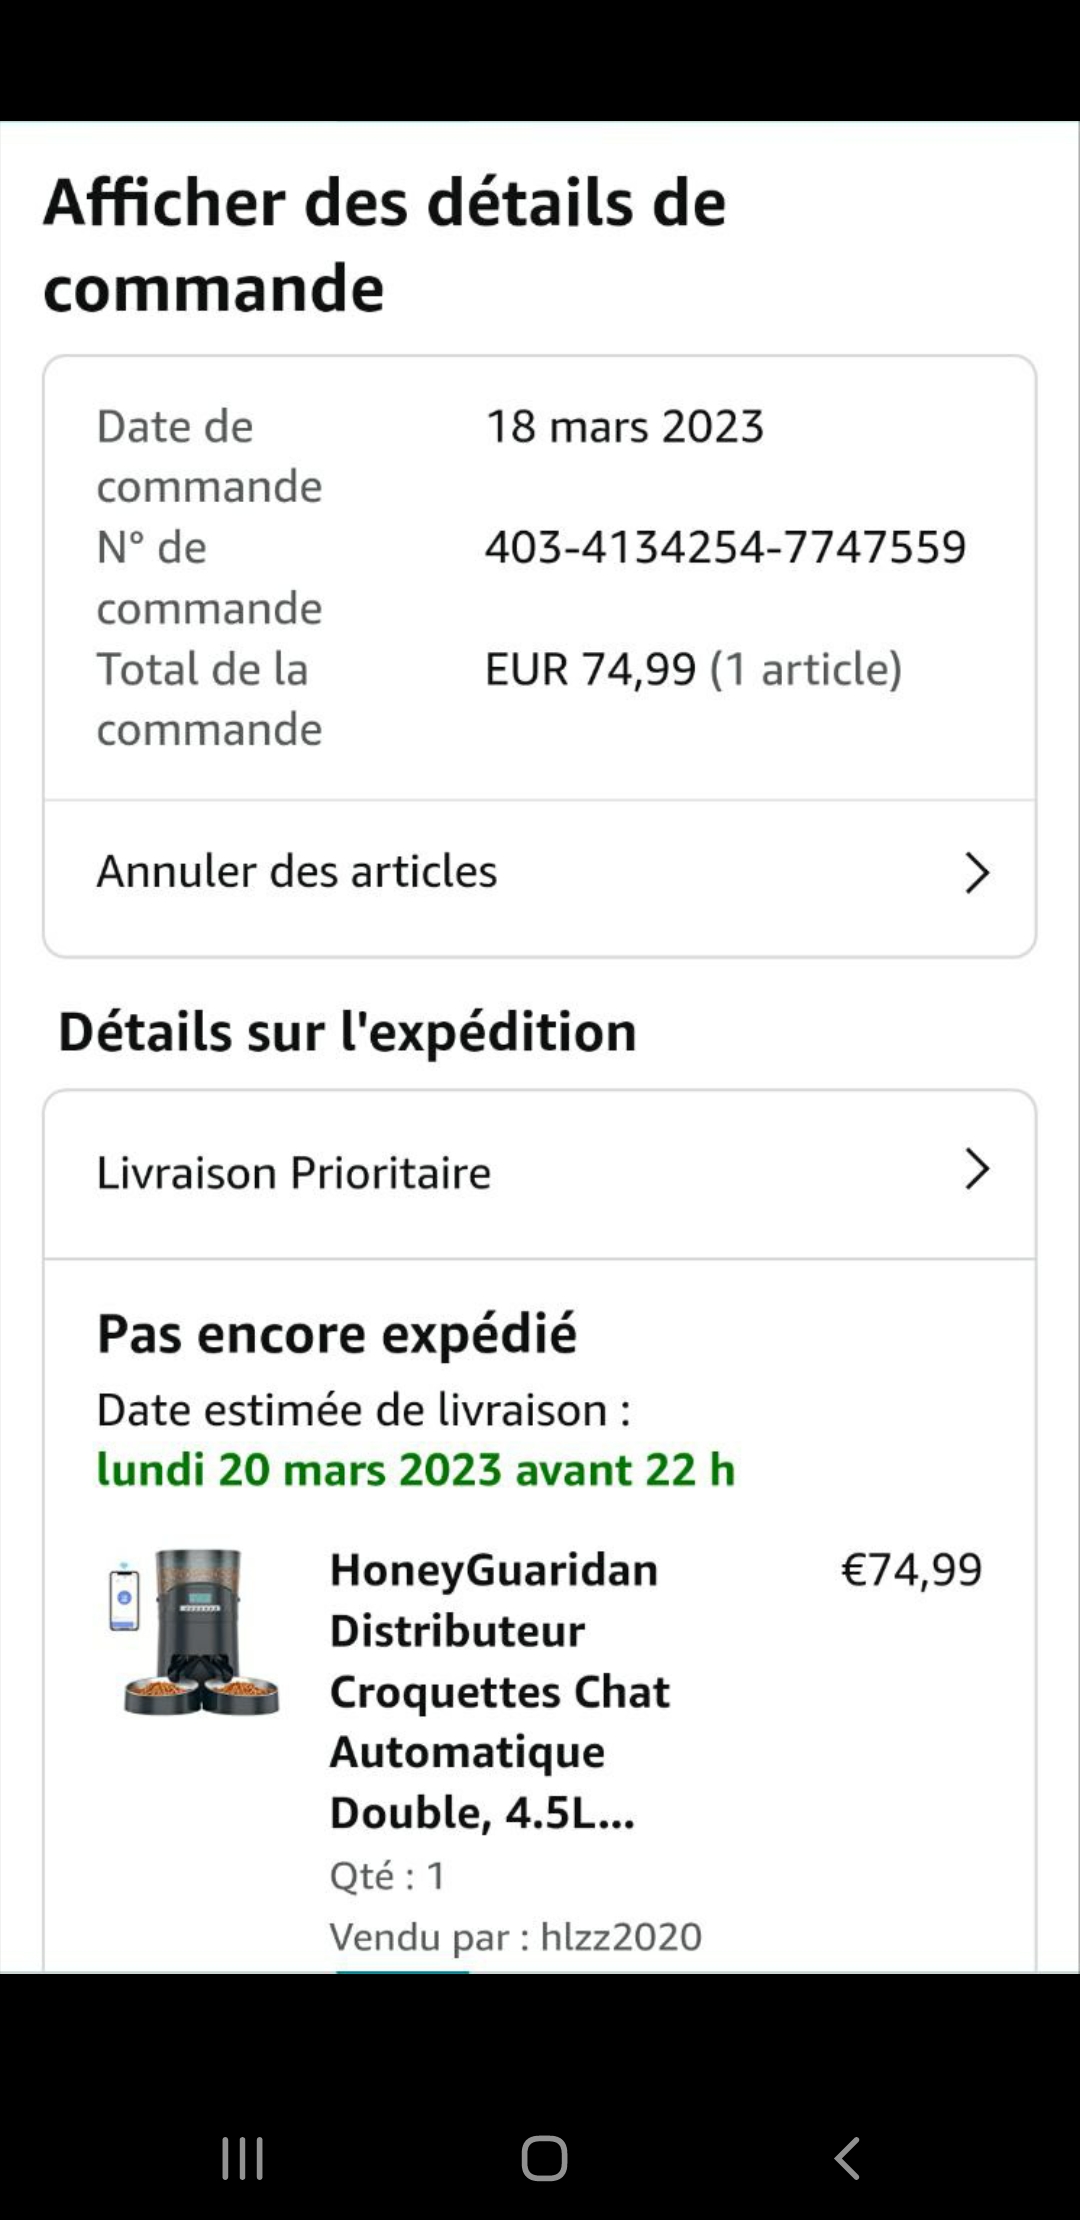The image size is (1080, 2220).
Task: Tap the Pas encore expédié status heading
Action: [x=337, y=1334]
